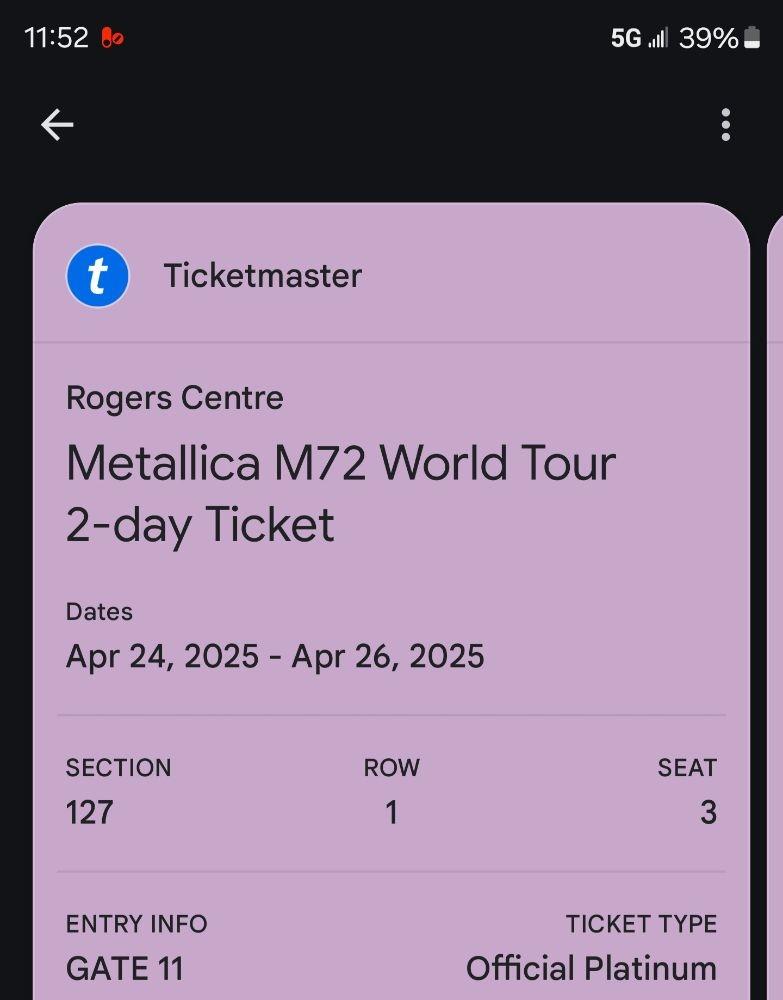
Task: Tap the 39% battery percentage
Action: coord(708,39)
